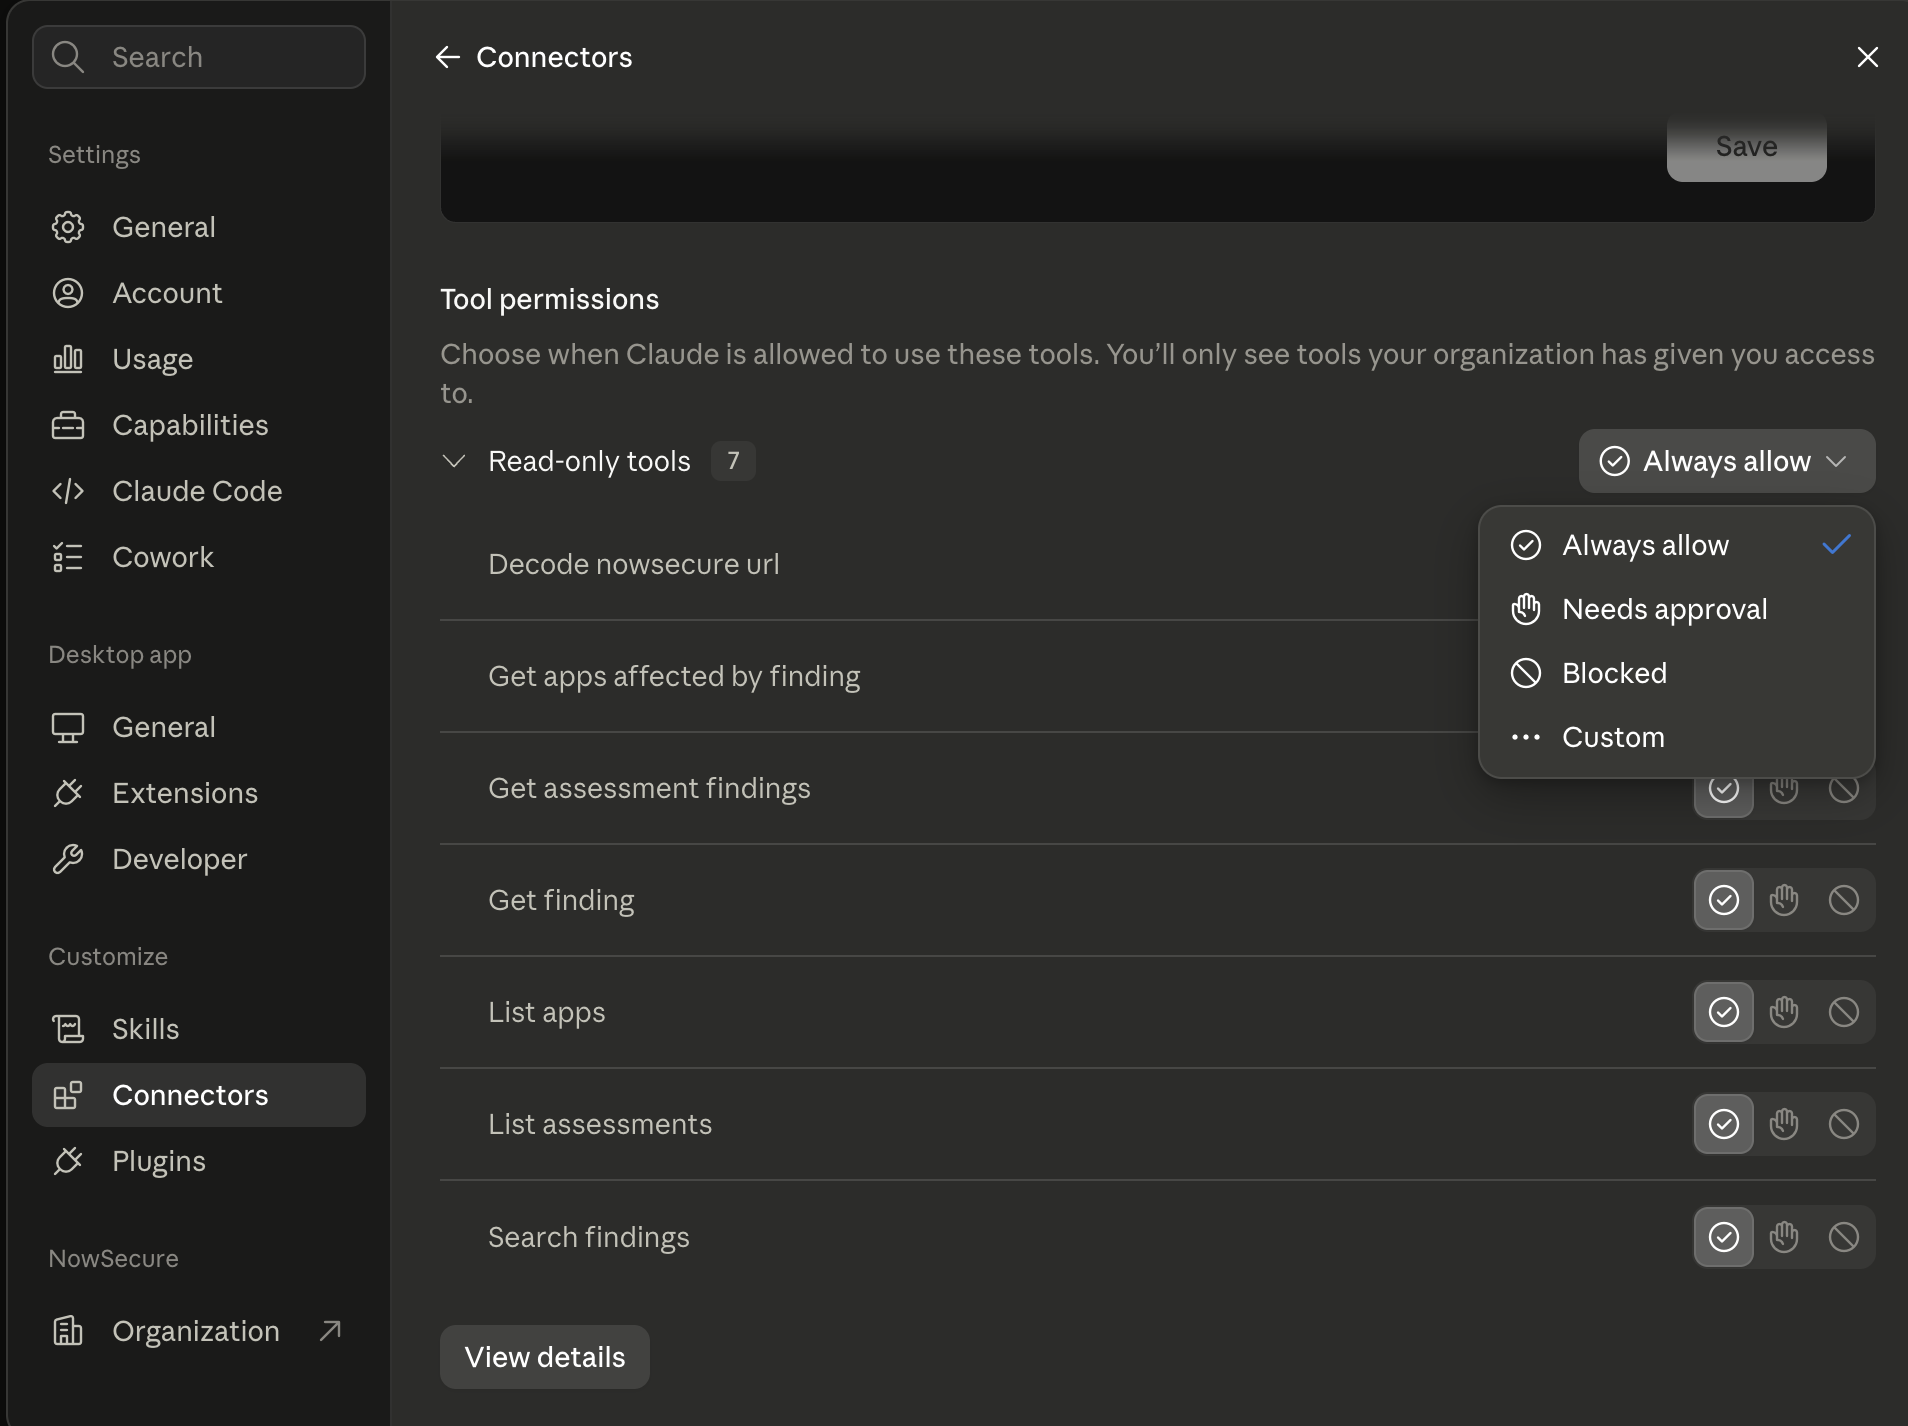Click the checkmark circle icon in Always allow option
Viewport: 1908px width, 1426px height.
[x=1526, y=545]
